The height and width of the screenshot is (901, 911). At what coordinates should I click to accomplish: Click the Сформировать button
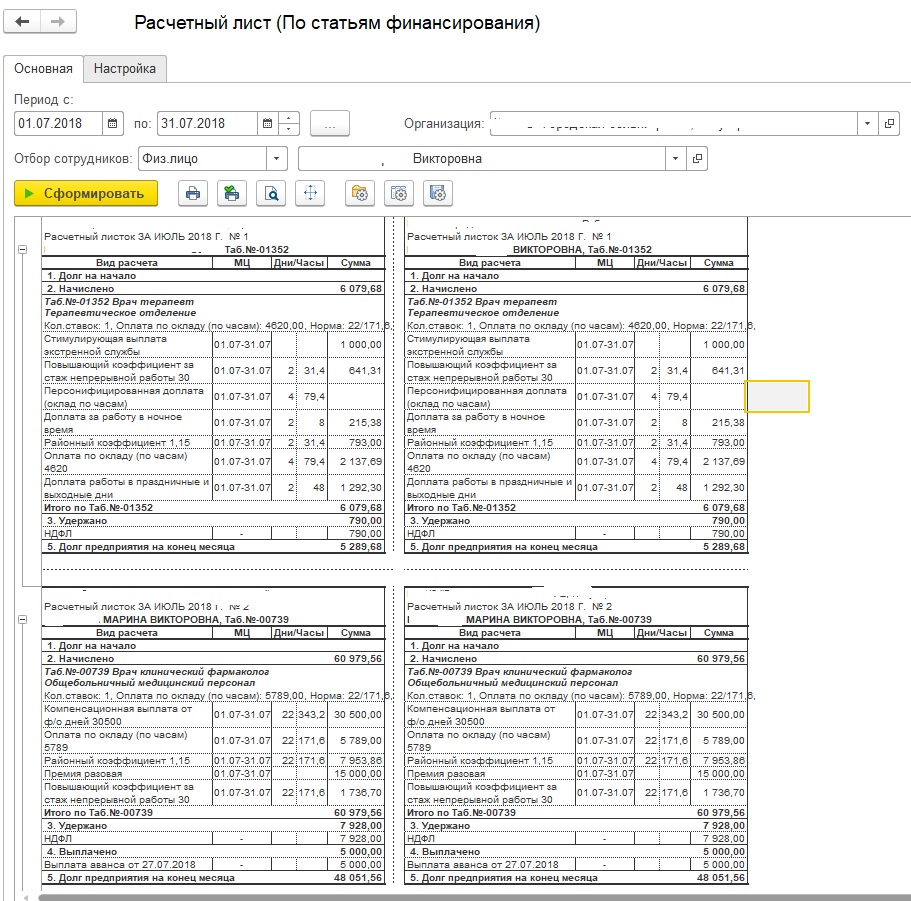pos(86,193)
